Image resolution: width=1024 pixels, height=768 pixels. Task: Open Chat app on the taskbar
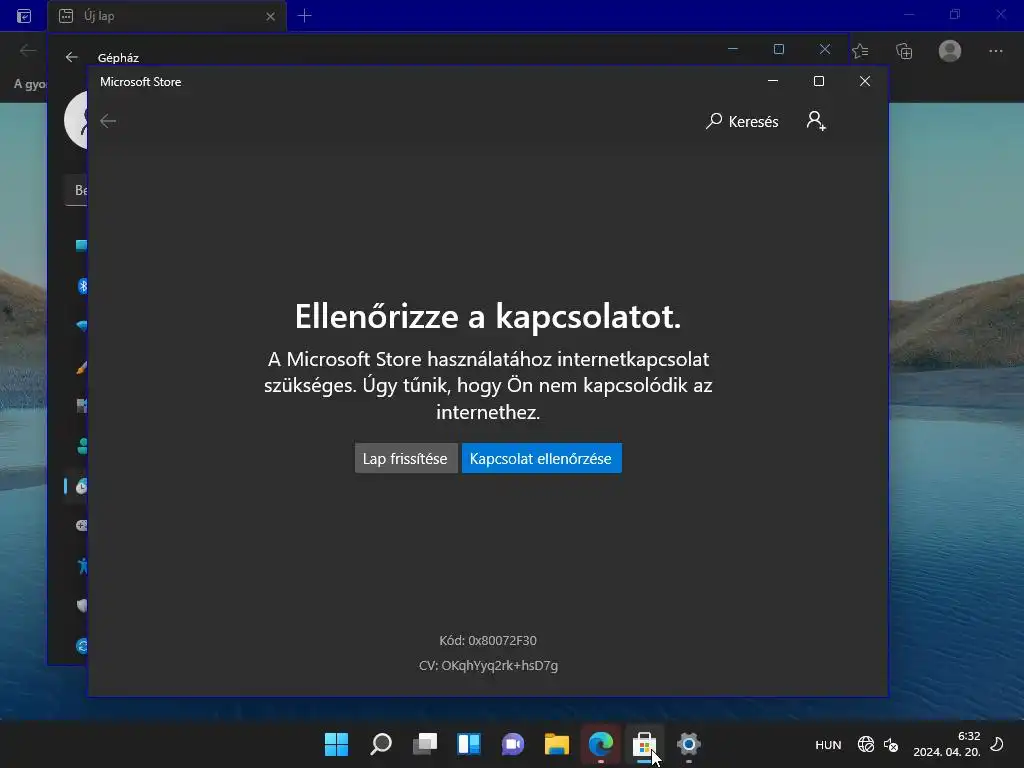pyautogui.click(x=513, y=744)
